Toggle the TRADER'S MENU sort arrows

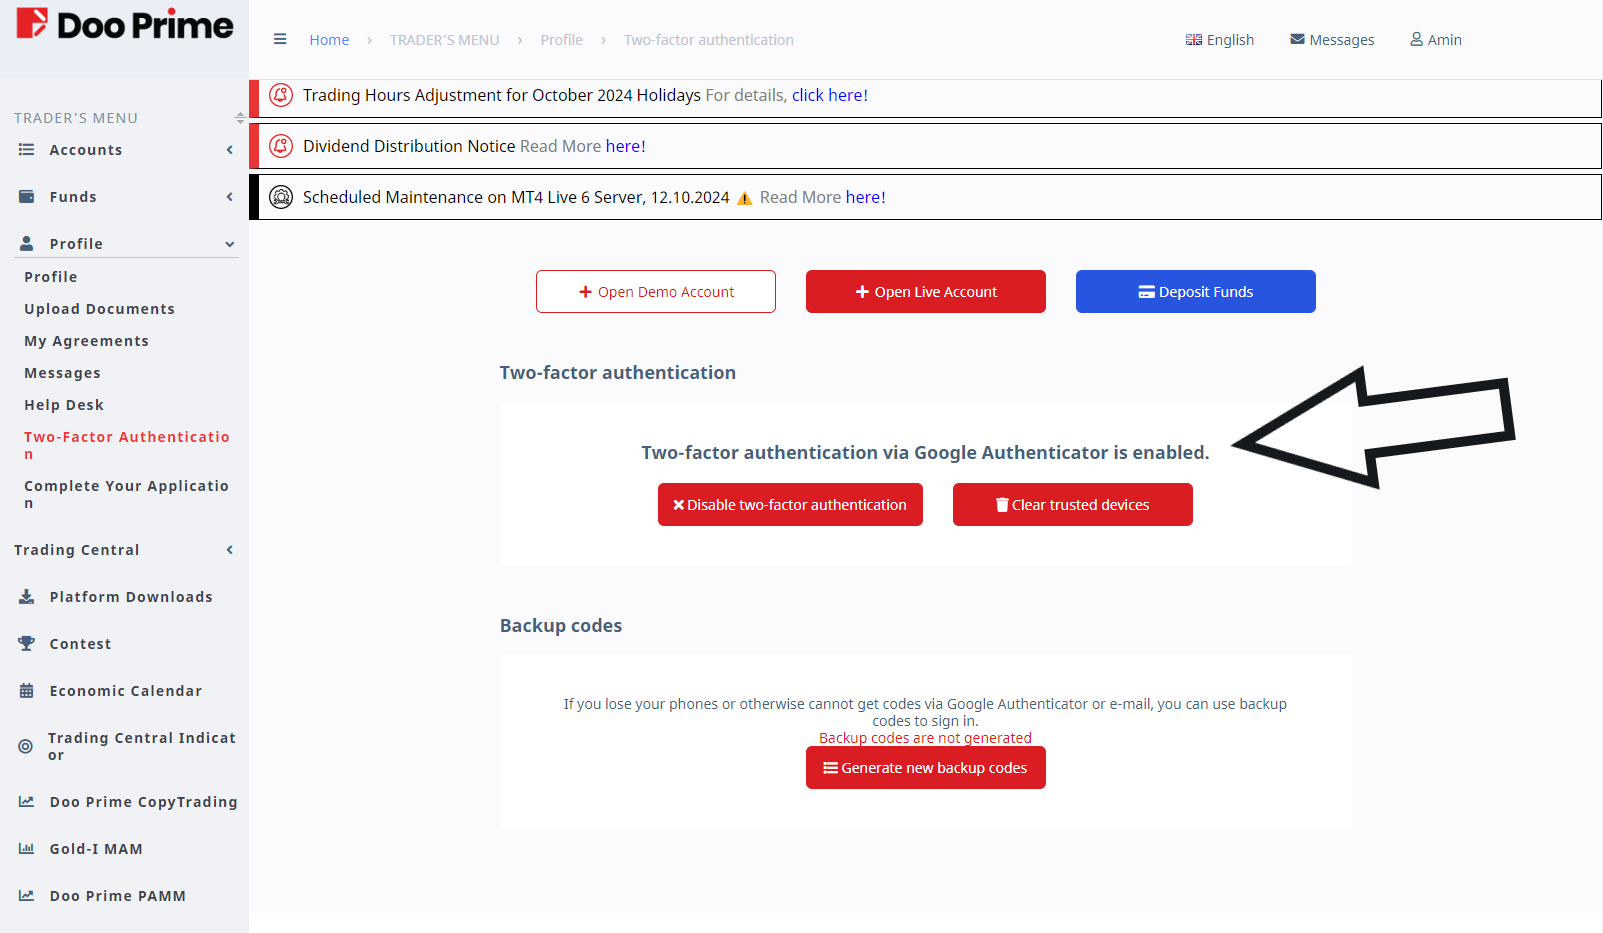(x=240, y=118)
